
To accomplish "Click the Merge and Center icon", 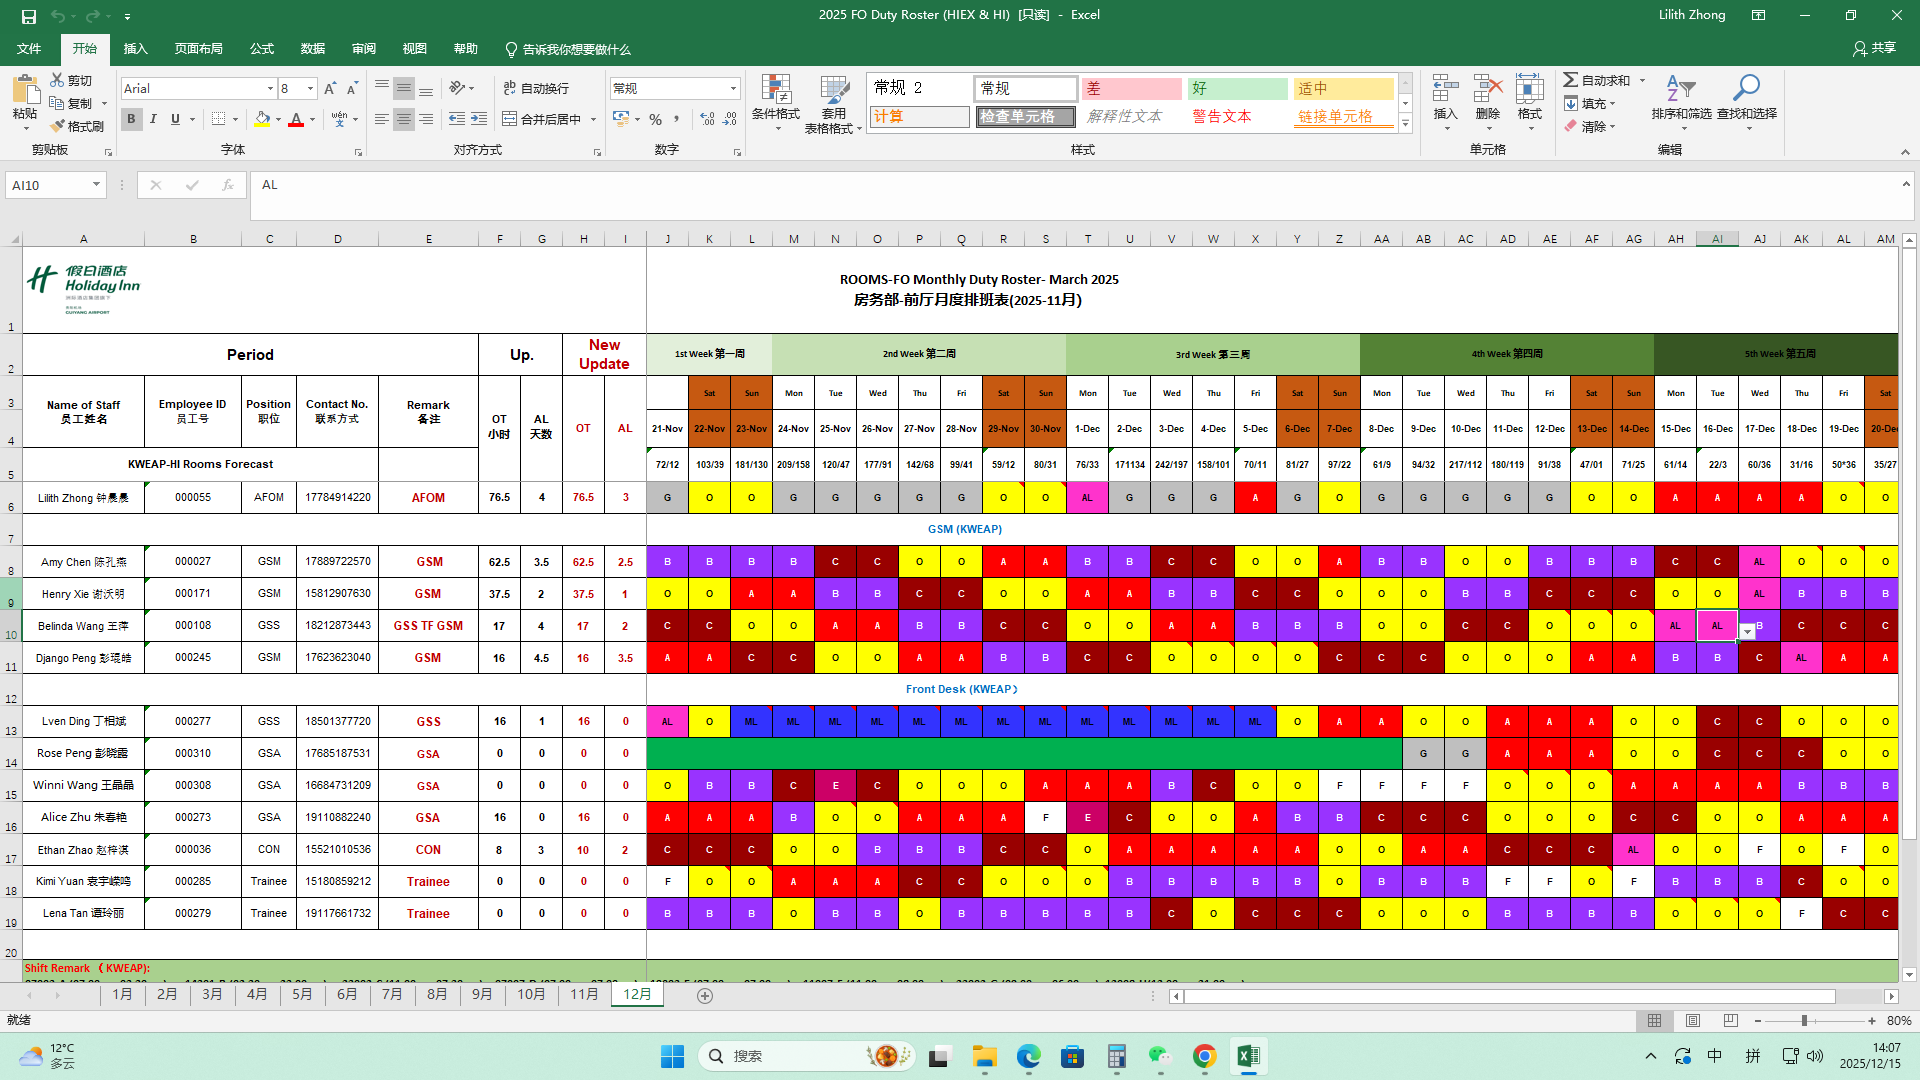I will click(510, 119).
